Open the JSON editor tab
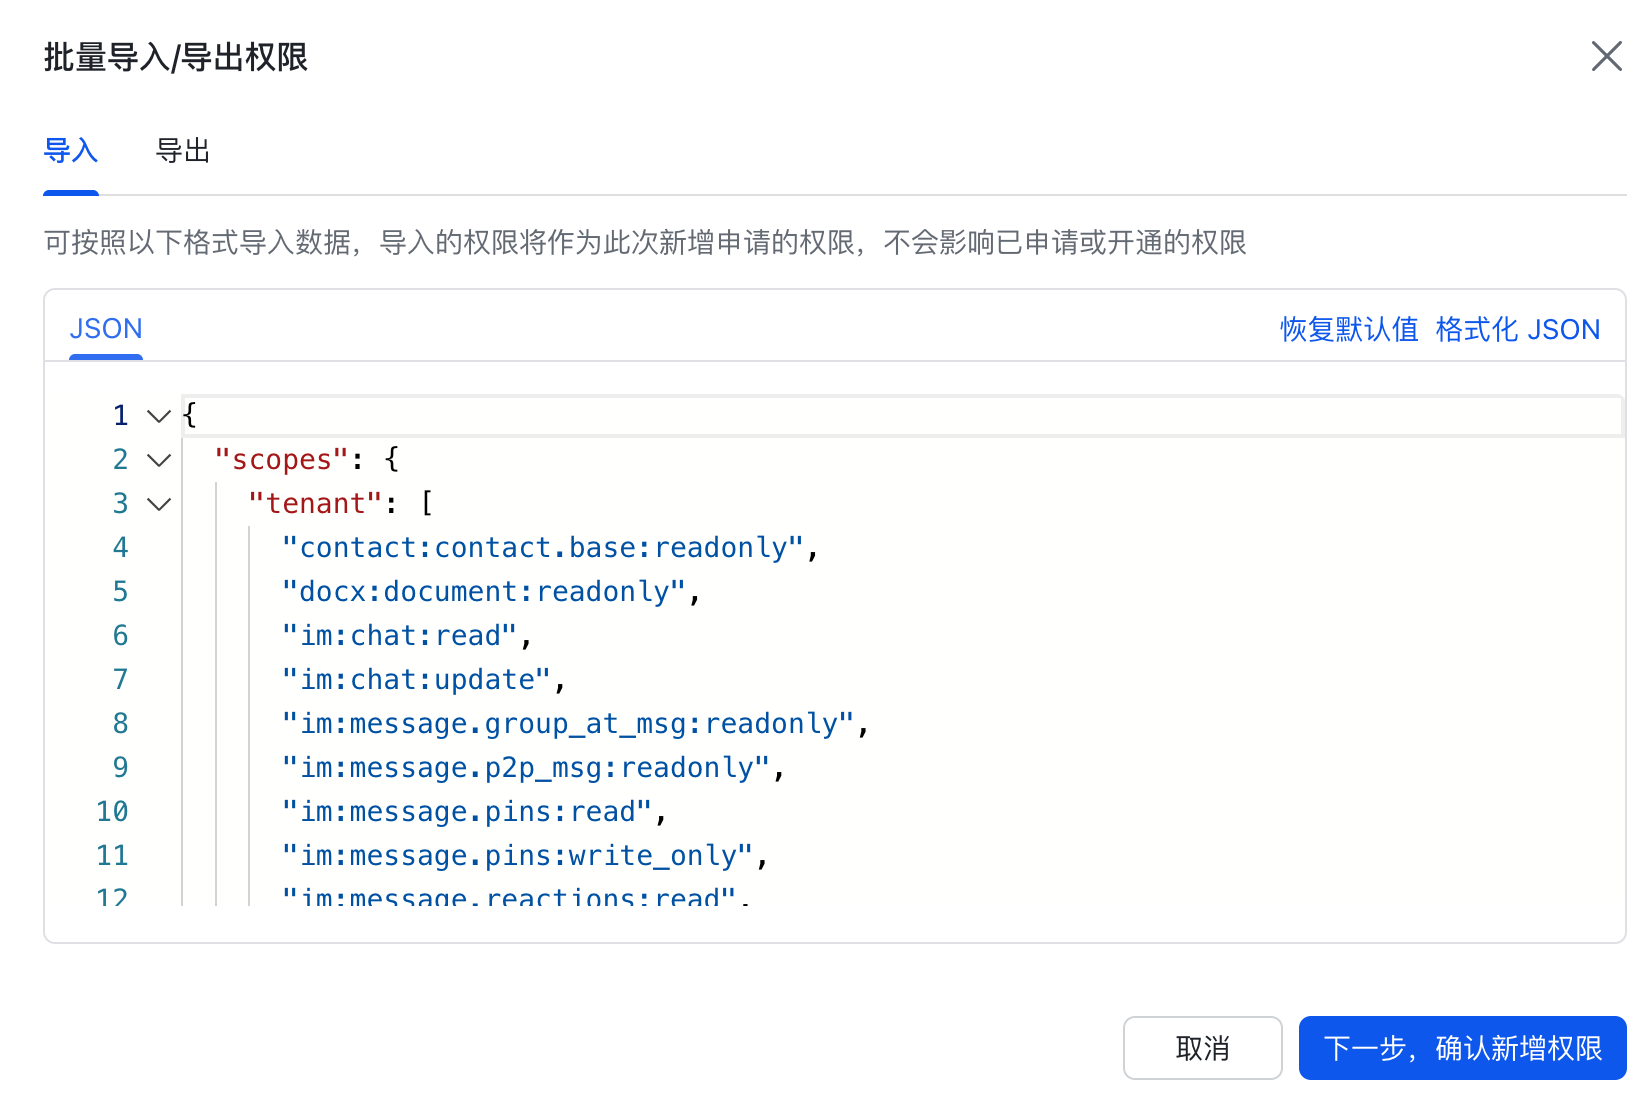Viewport: 1652px width, 1108px height. pos(106,329)
